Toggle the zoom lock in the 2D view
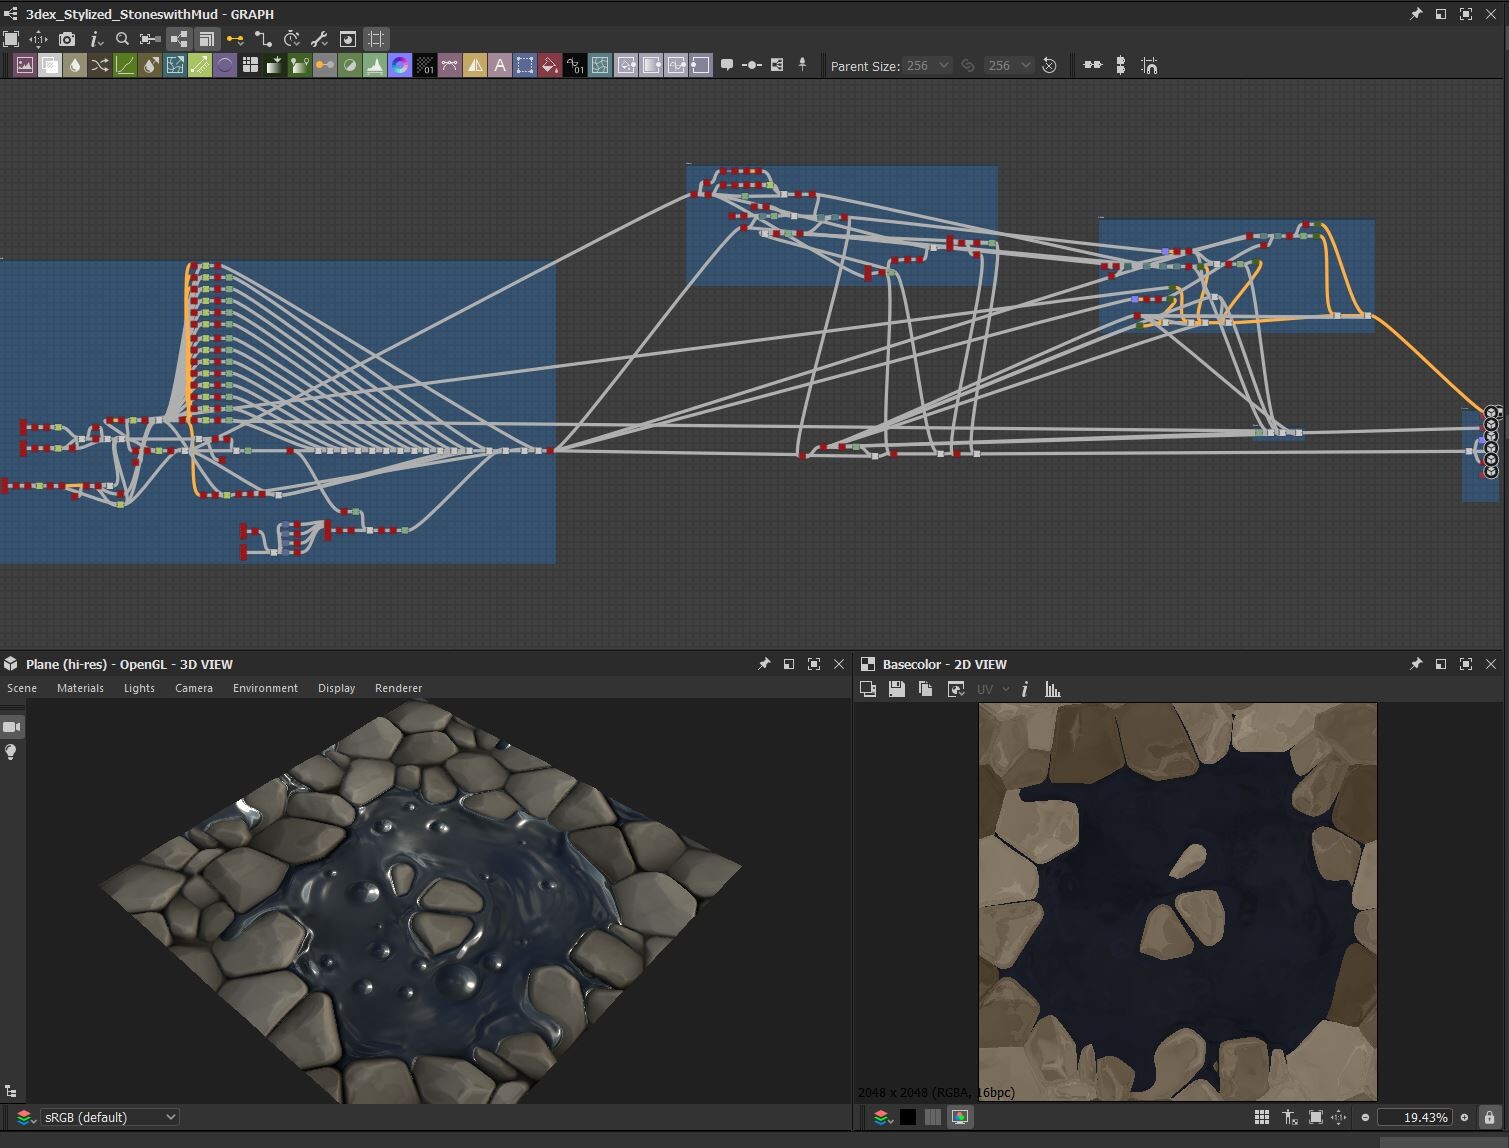Image resolution: width=1509 pixels, height=1148 pixels. pos(1488,1117)
